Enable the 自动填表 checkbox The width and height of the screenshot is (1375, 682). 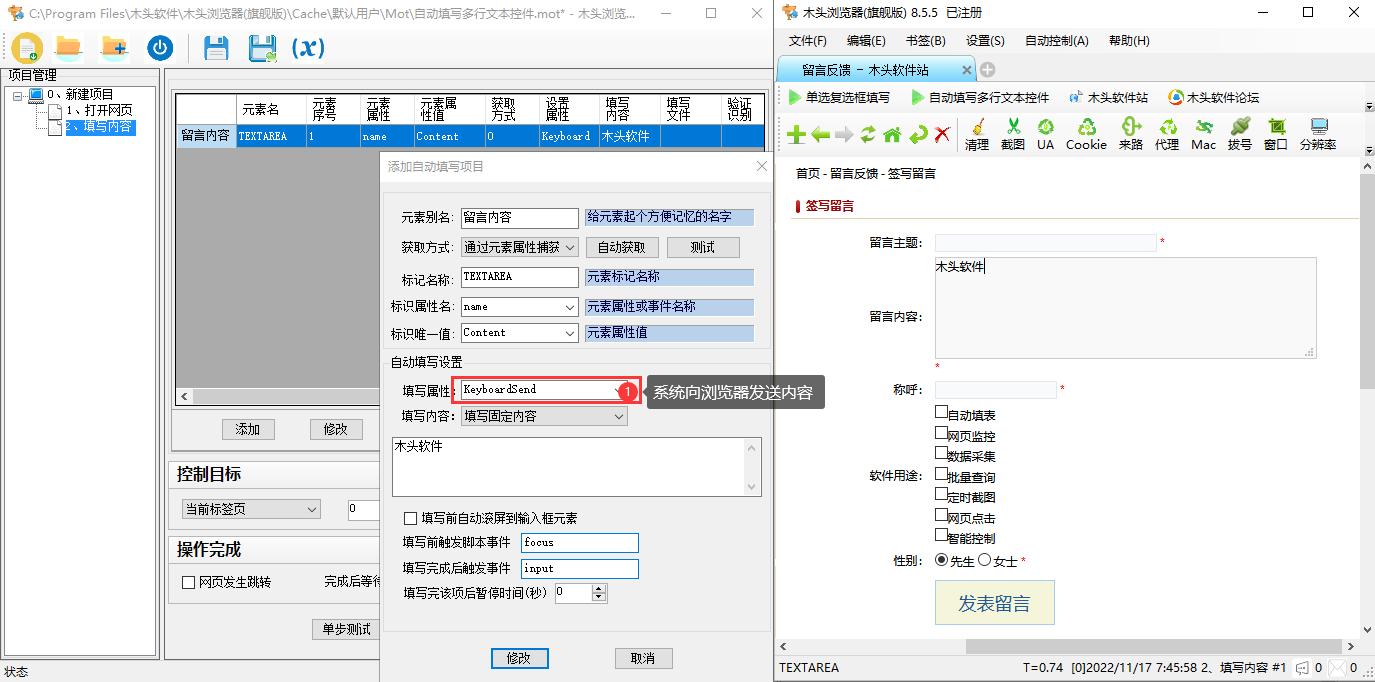(x=941, y=412)
